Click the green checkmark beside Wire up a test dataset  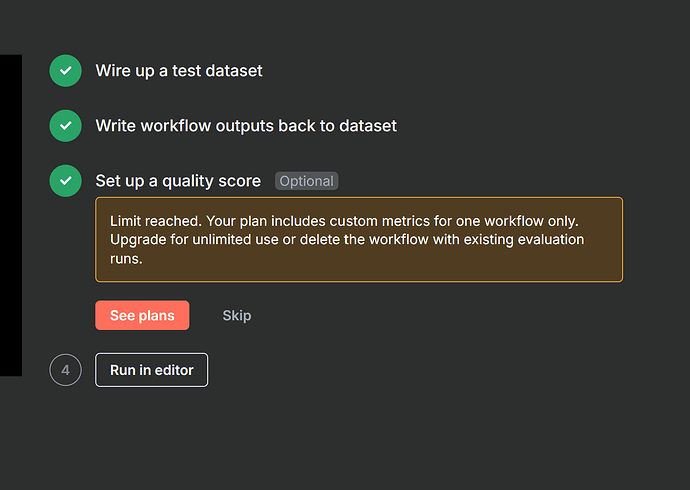pyautogui.click(x=66, y=71)
